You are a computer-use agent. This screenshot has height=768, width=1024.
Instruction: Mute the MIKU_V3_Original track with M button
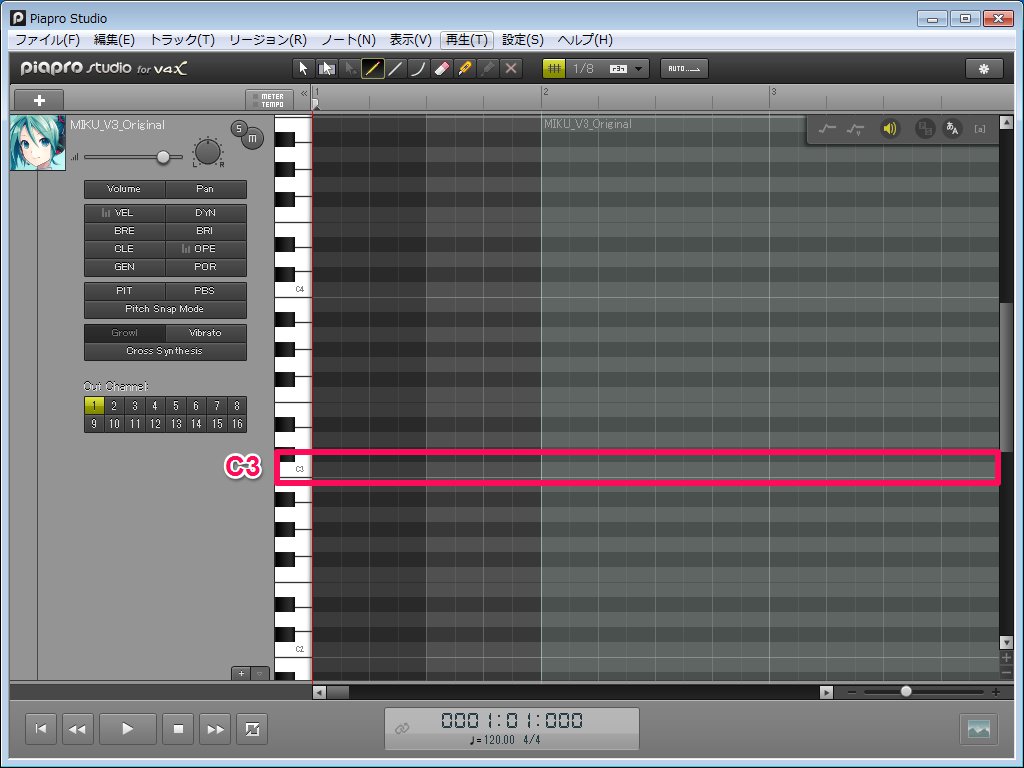tap(253, 138)
